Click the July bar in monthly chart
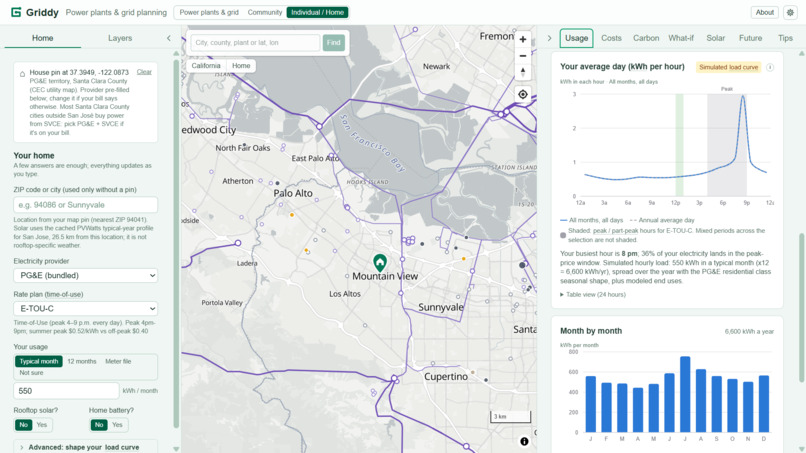806x453 pixels. (x=685, y=394)
